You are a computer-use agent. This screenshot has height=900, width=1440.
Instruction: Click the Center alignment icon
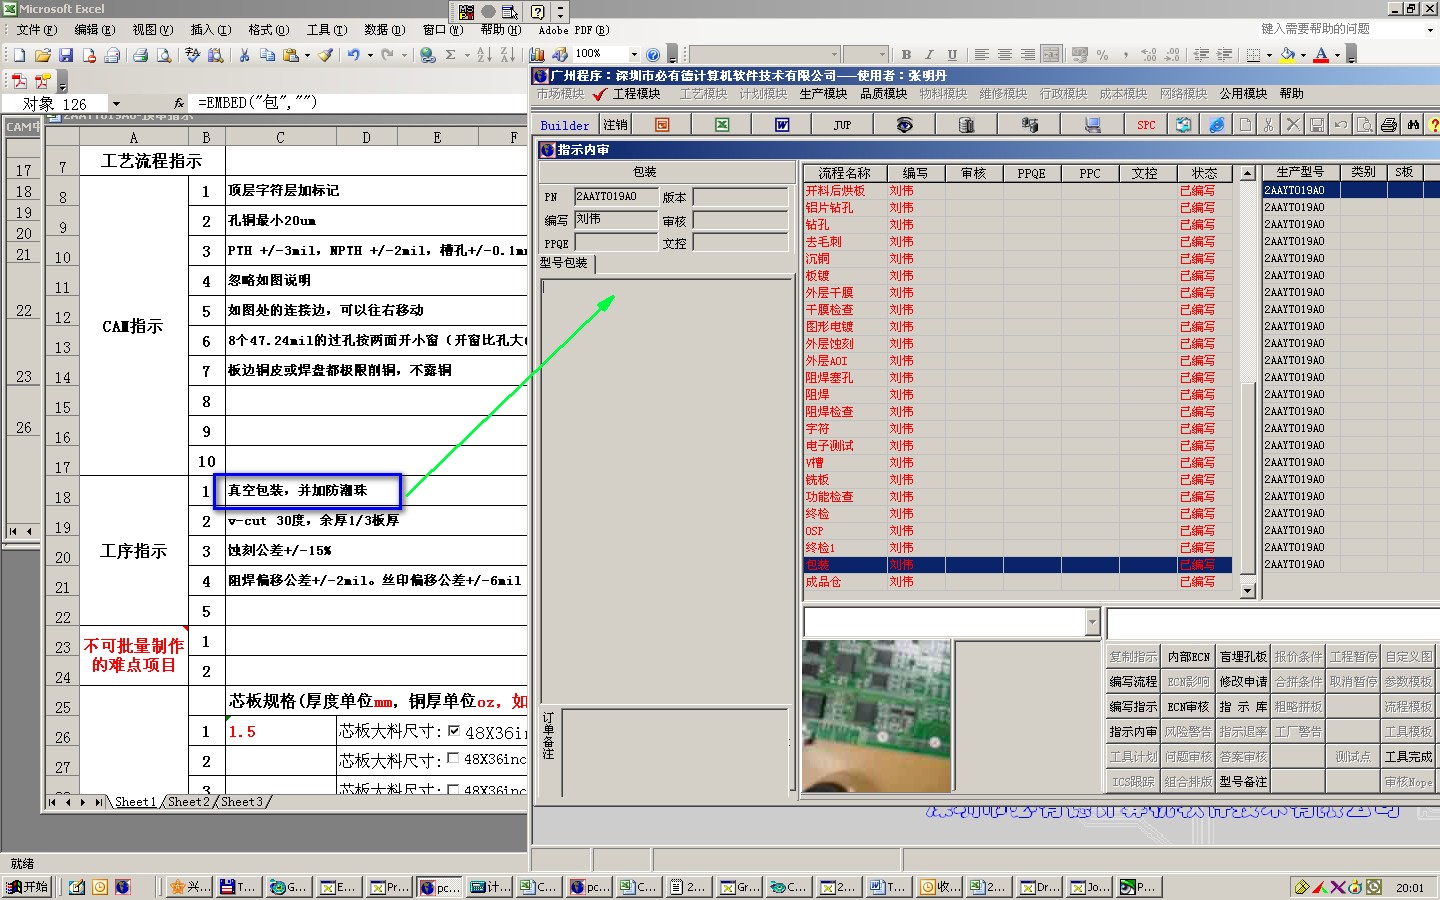pyautogui.click(x=1004, y=55)
